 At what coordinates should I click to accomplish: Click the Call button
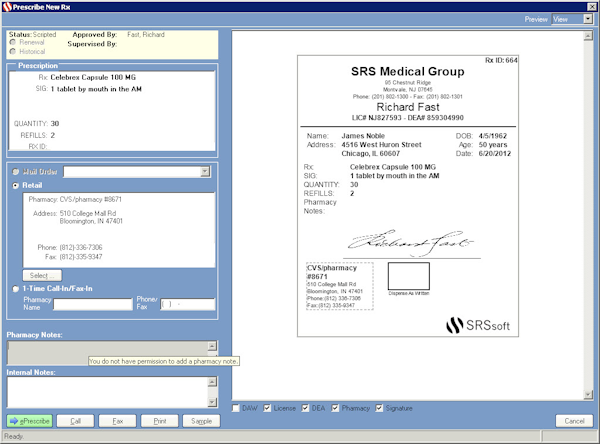tap(75, 421)
